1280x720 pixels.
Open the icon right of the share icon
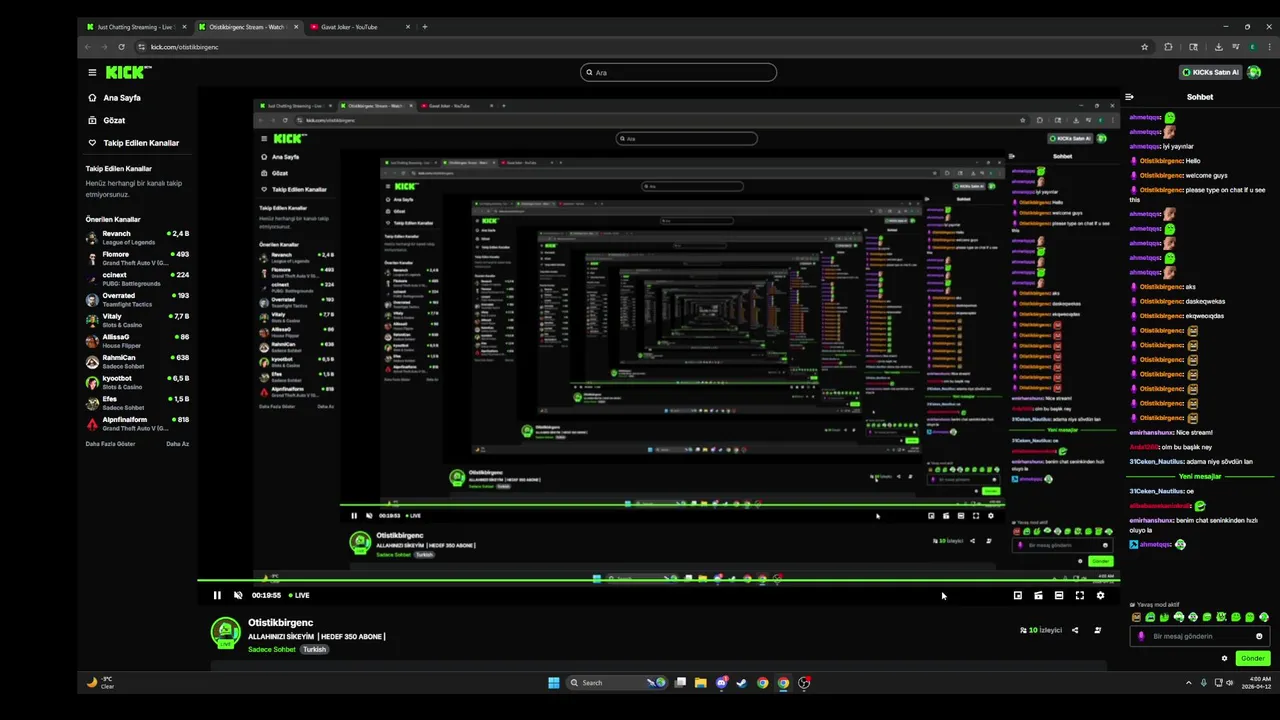1098,630
